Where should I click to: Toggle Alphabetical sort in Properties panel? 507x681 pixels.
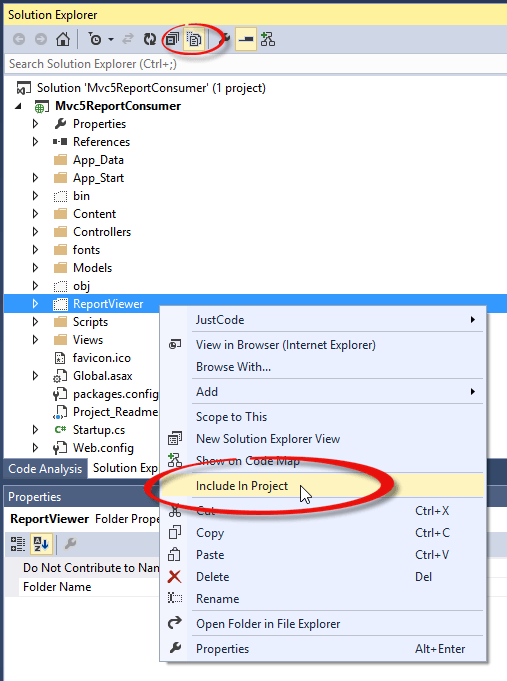tap(41, 544)
